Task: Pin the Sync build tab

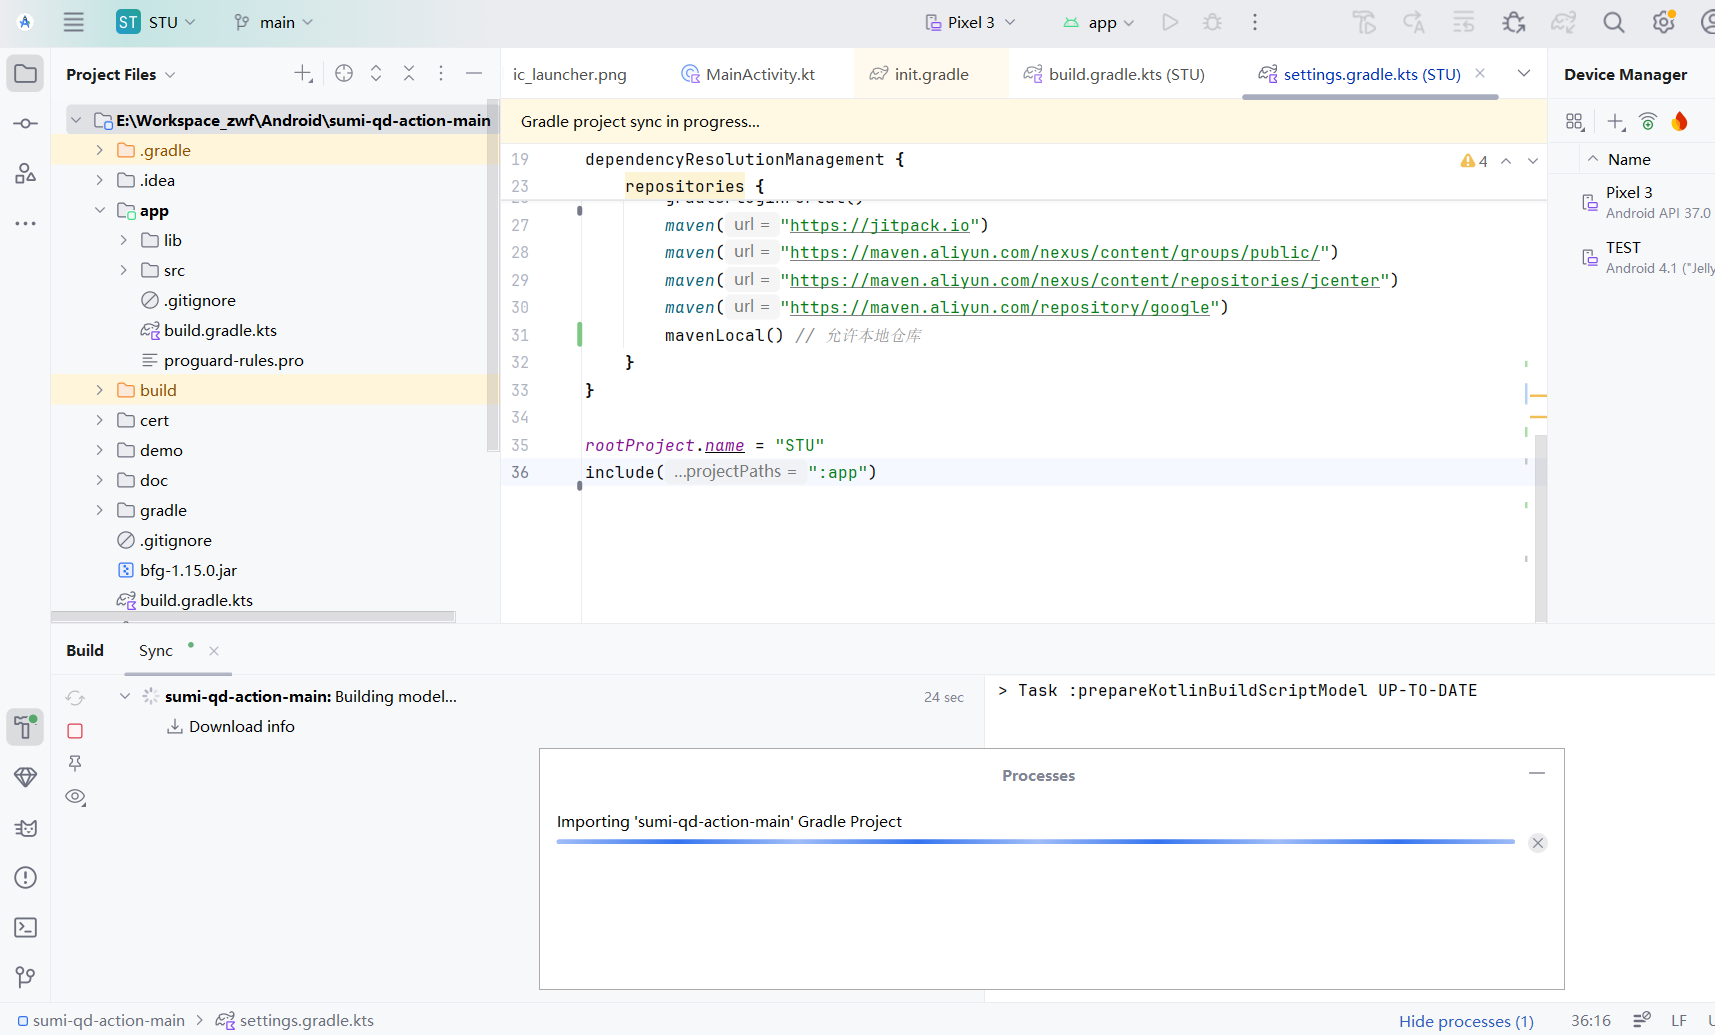Action: (75, 763)
